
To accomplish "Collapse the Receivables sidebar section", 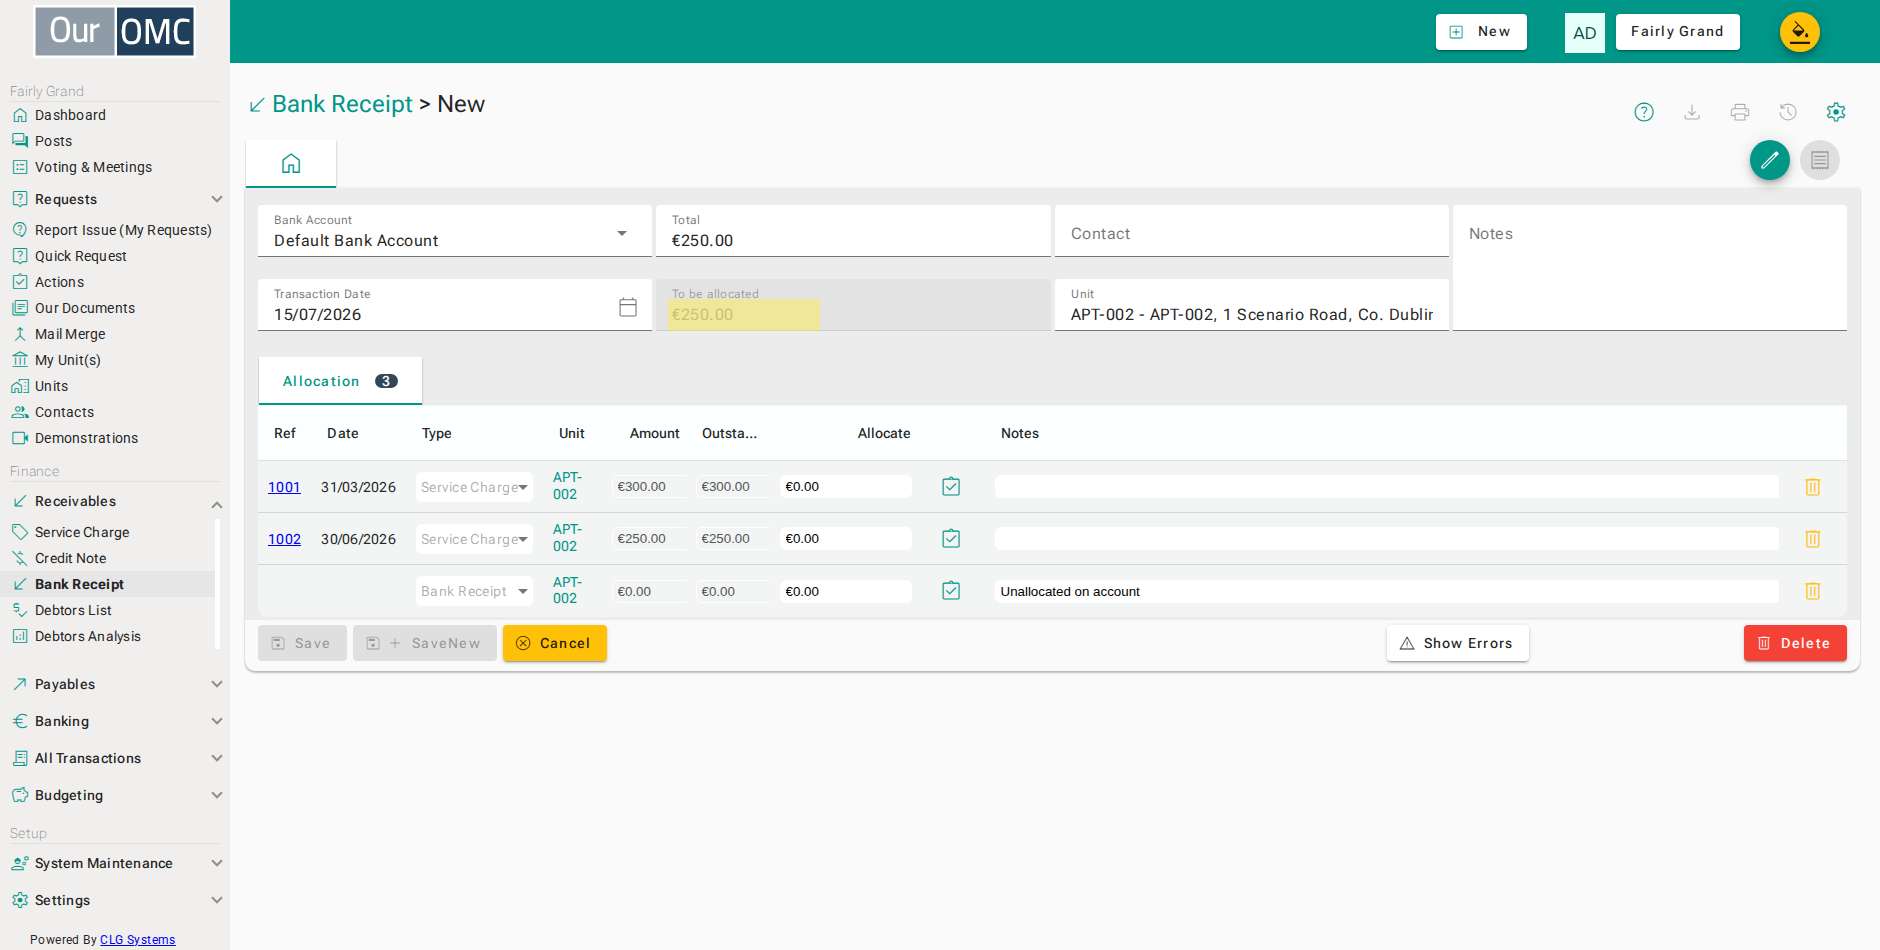I will point(115,501).
